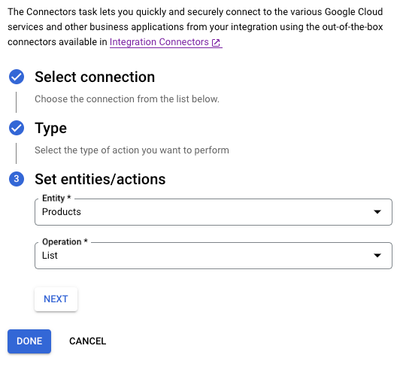The width and height of the screenshot is (400, 379).
Task: Click the CANCEL button
Action: 87,341
